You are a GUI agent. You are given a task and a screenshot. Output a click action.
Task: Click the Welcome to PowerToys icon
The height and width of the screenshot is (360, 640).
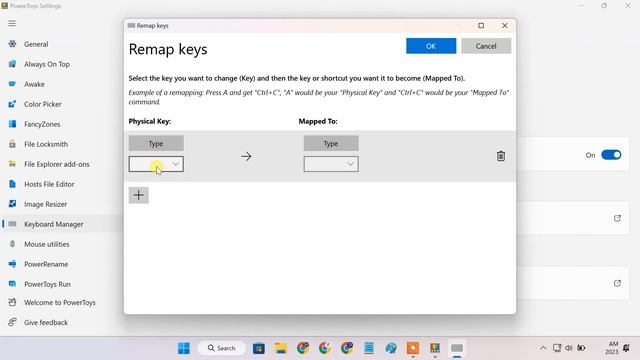click(x=12, y=302)
